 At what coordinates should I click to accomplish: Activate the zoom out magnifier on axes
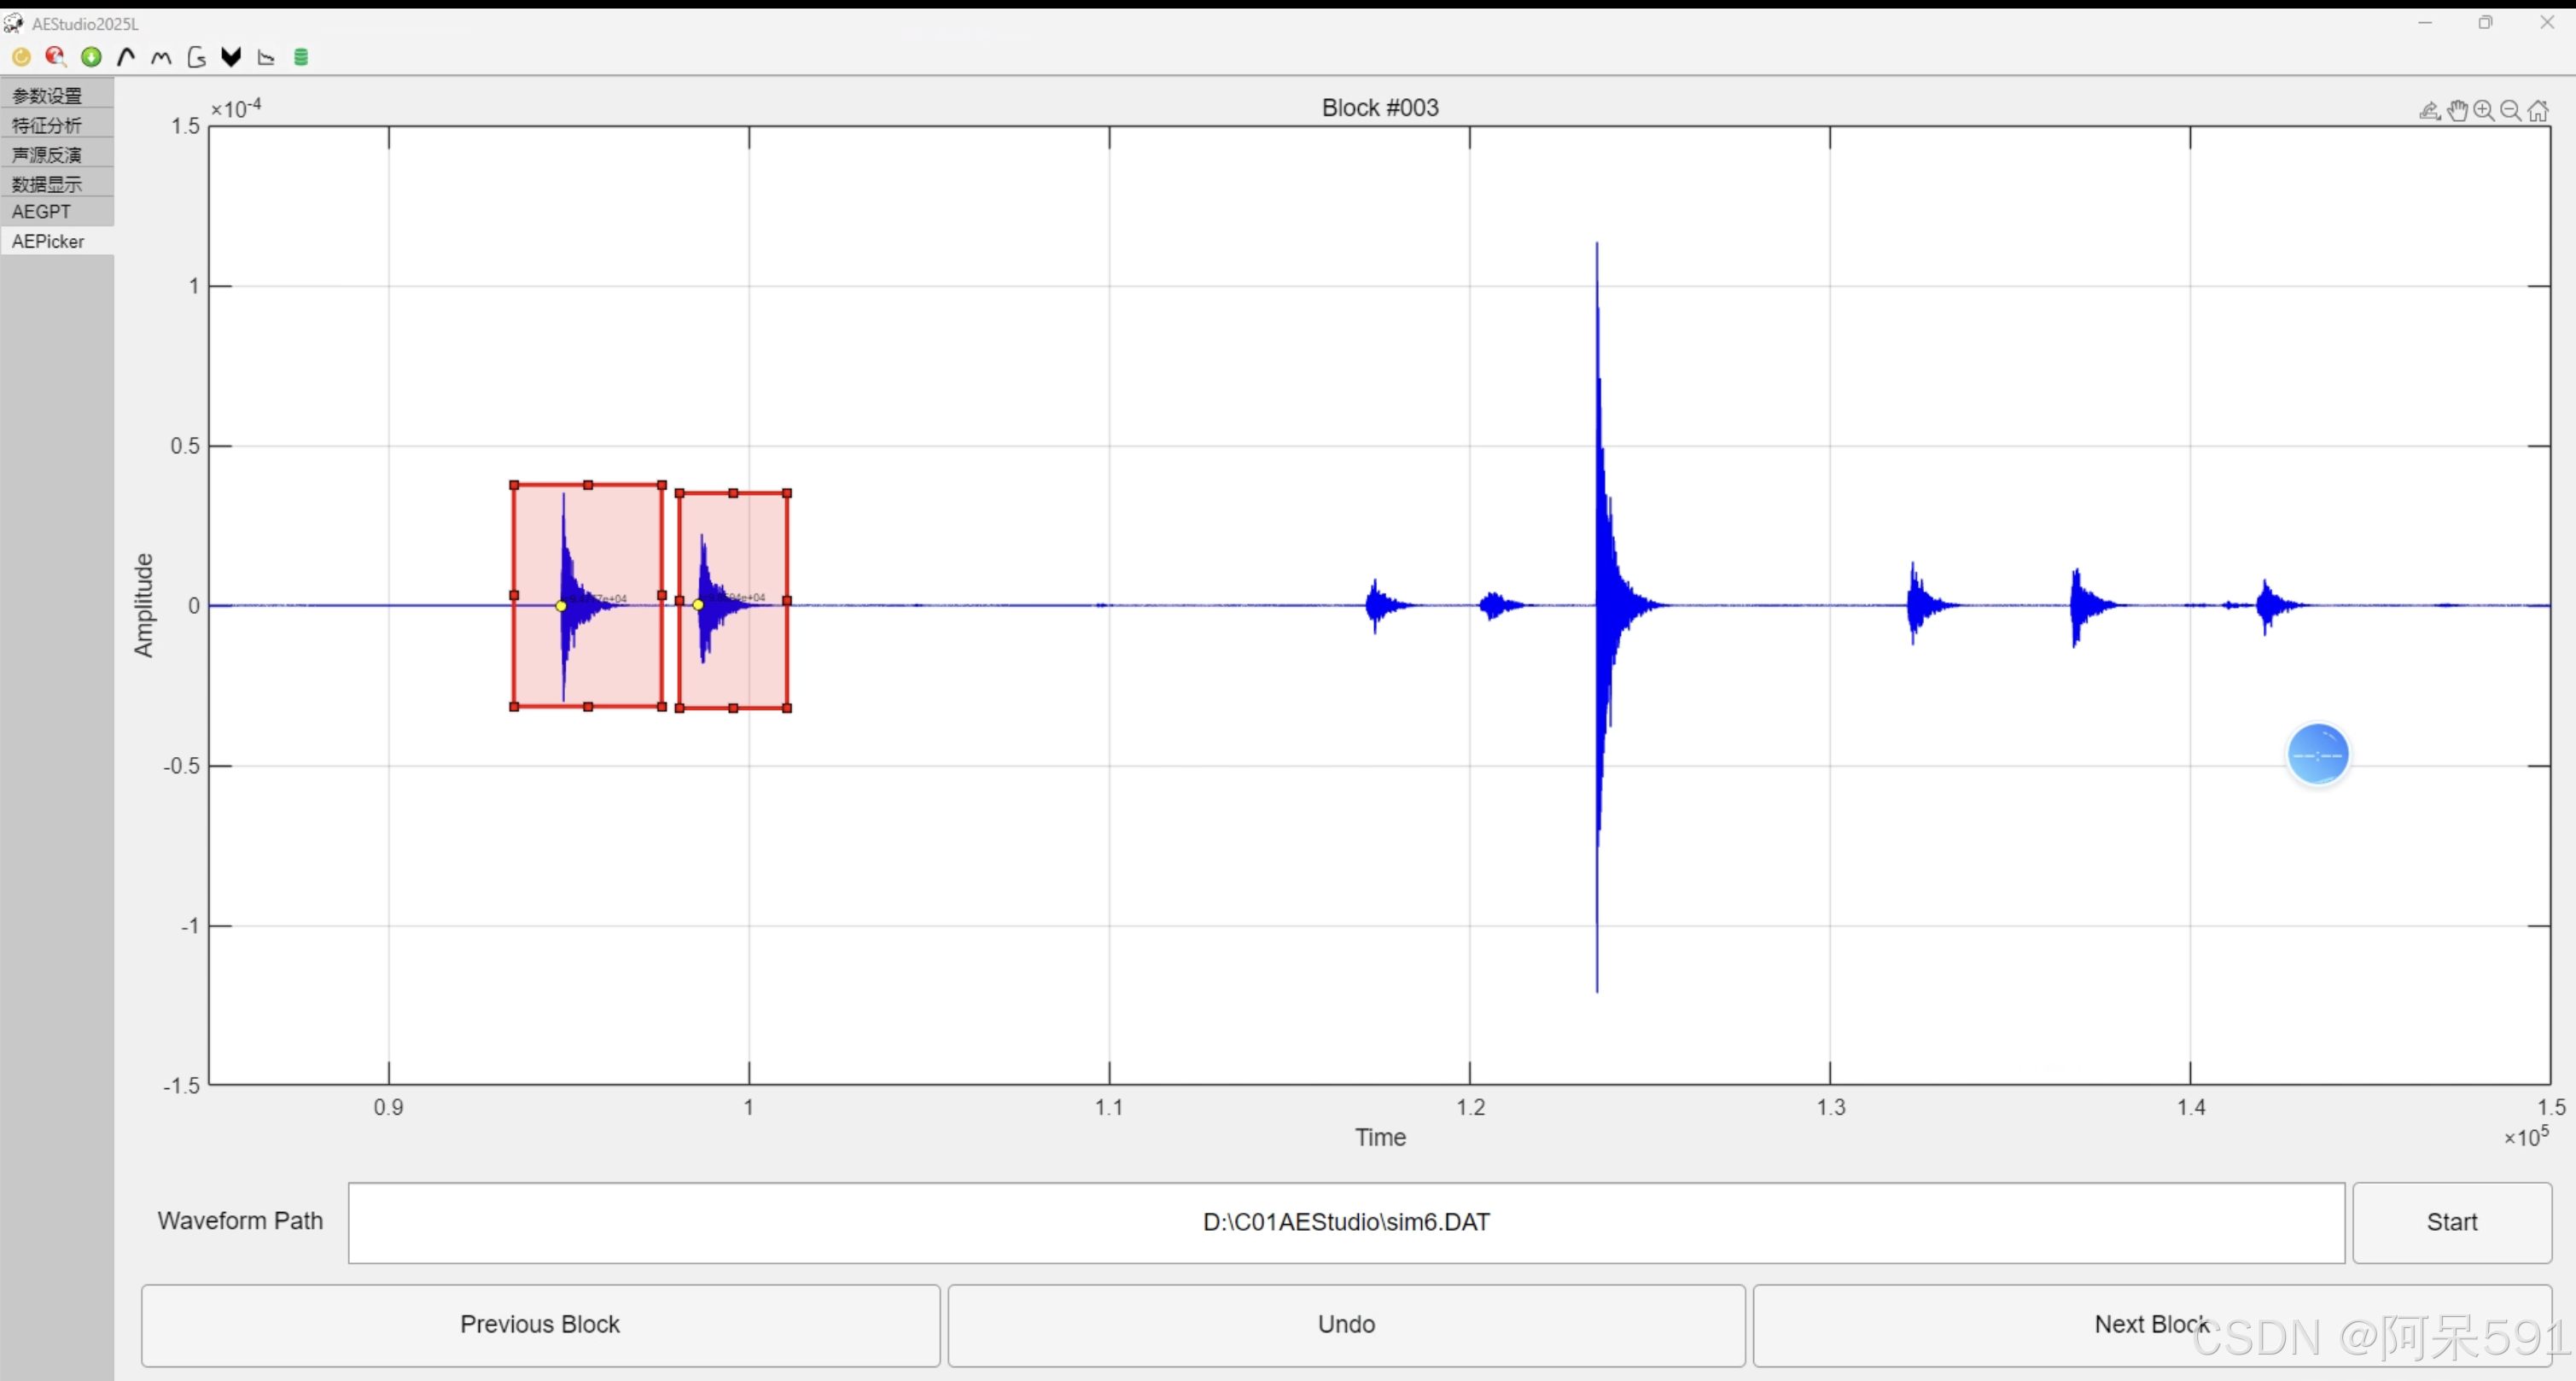click(x=2511, y=111)
